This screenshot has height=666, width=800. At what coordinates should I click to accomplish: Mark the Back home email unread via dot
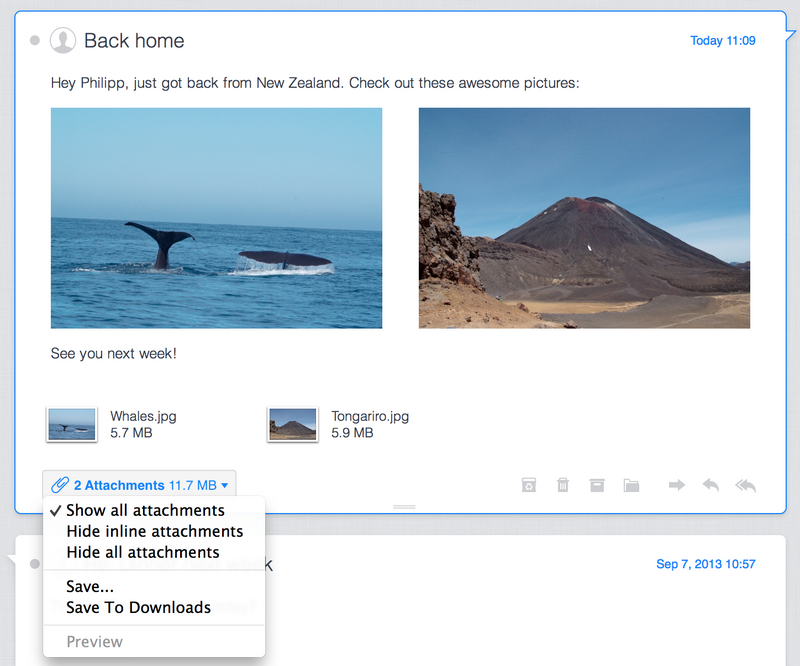(35, 41)
